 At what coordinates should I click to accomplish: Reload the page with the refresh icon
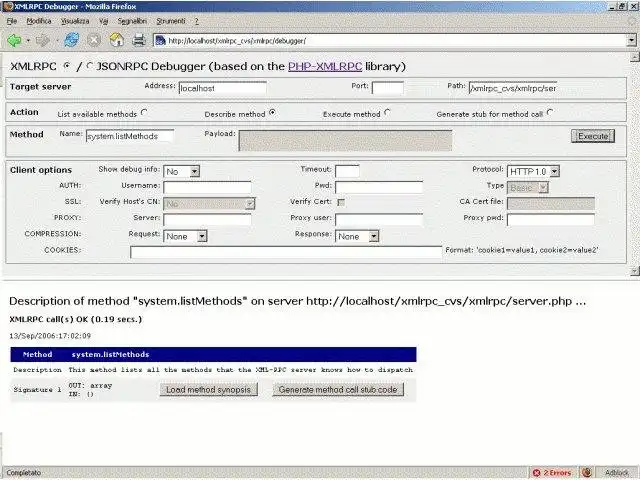(x=71, y=40)
